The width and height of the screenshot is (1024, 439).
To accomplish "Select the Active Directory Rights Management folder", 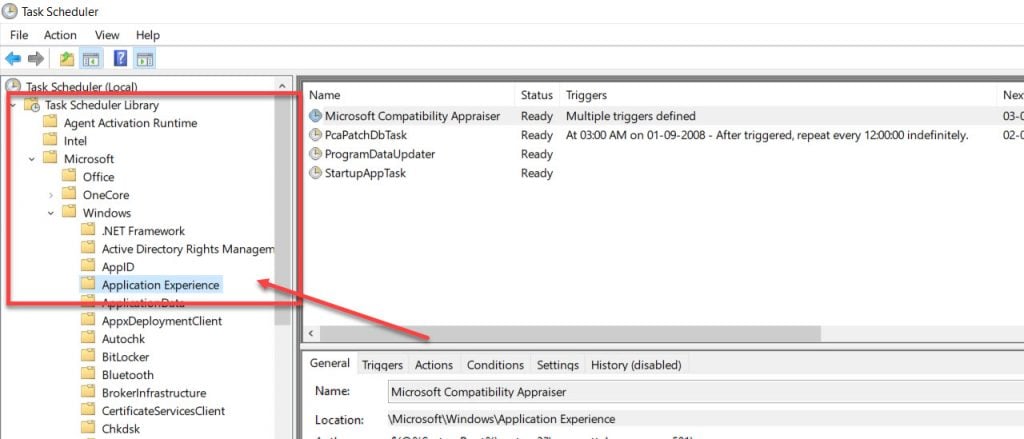I will 187,249.
